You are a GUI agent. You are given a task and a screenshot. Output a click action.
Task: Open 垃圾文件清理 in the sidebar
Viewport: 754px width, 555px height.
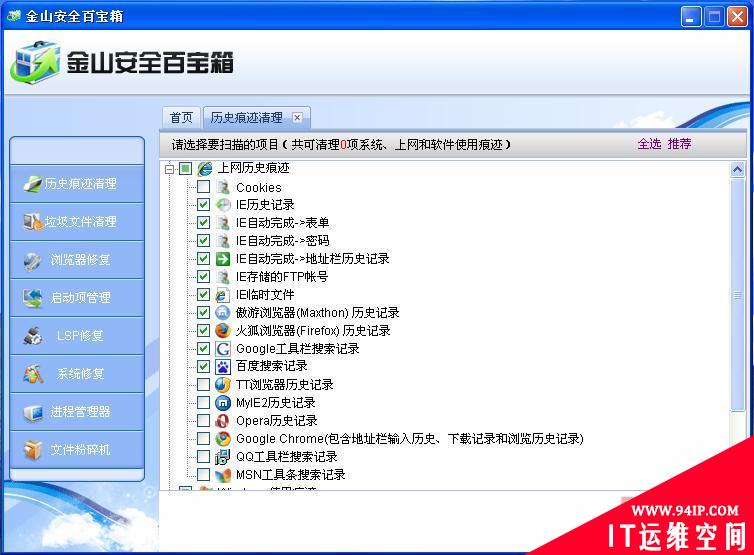click(x=77, y=221)
